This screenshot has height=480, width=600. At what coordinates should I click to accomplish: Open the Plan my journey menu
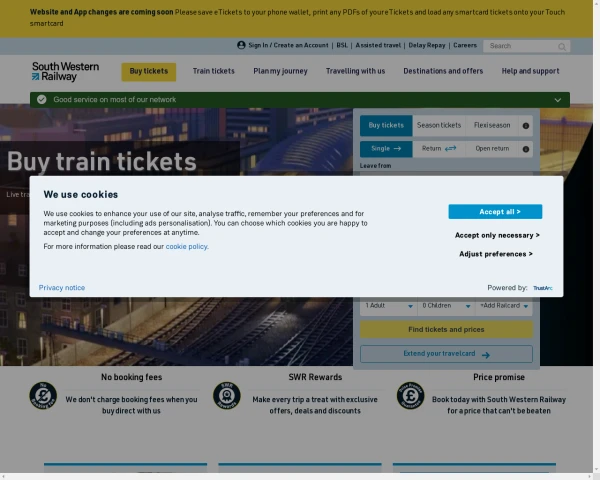pos(280,71)
